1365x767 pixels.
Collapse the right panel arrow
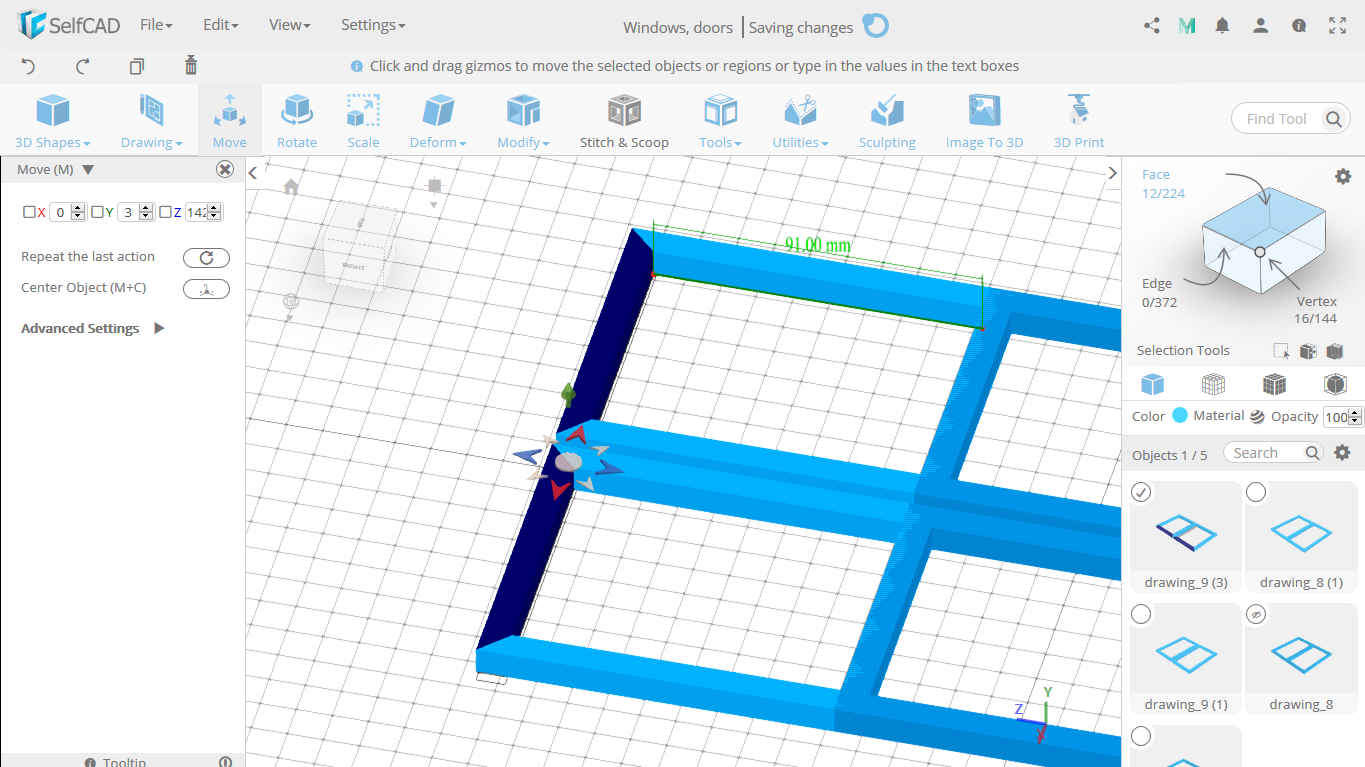(x=1112, y=173)
